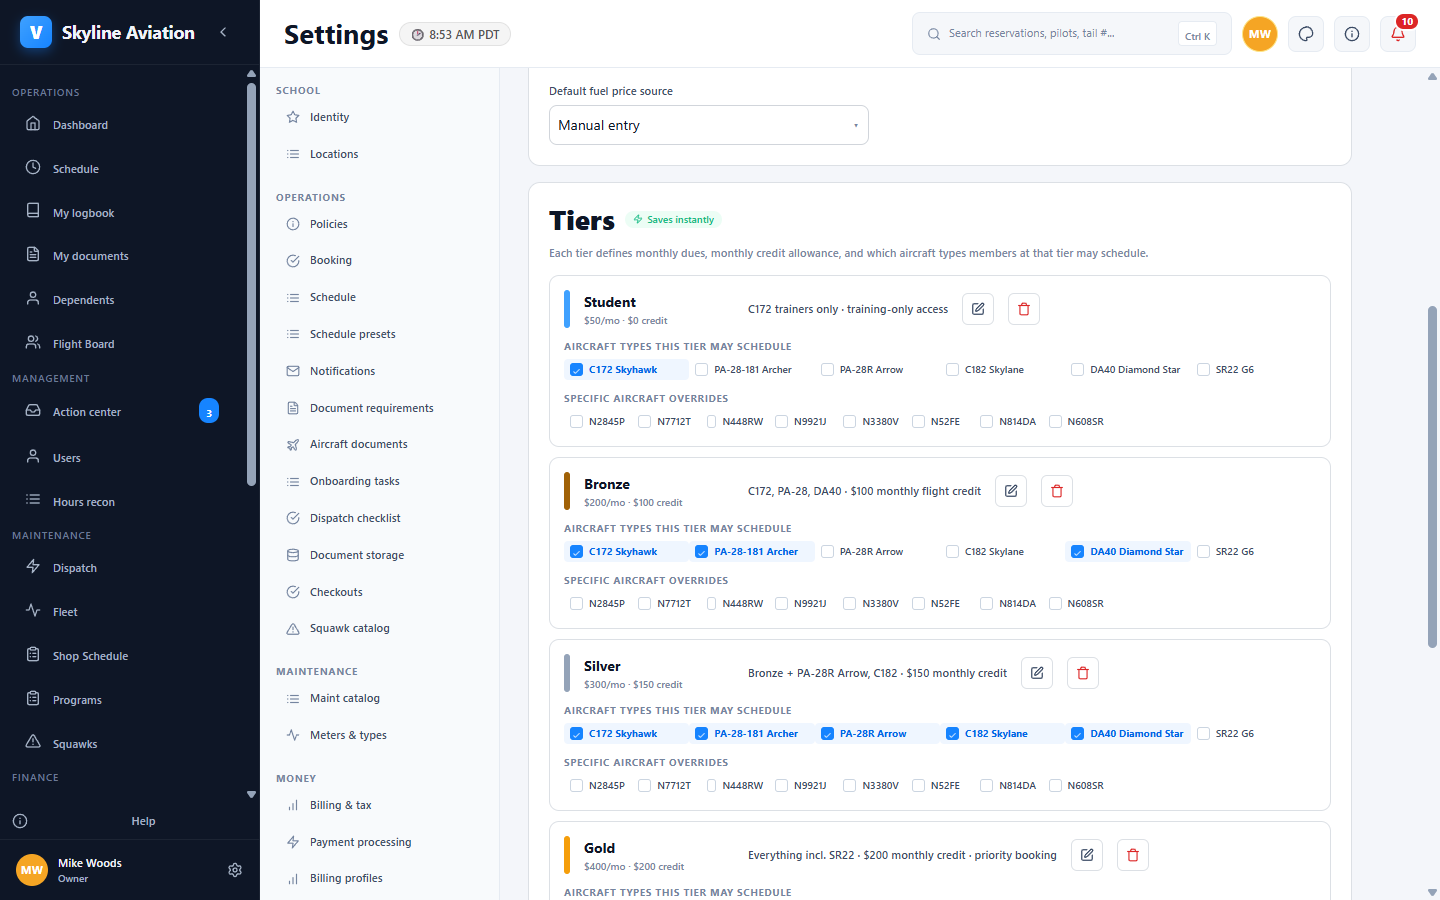Open Dispatch checklist settings
Screen dimensions: 1440x900
pos(380,518)
